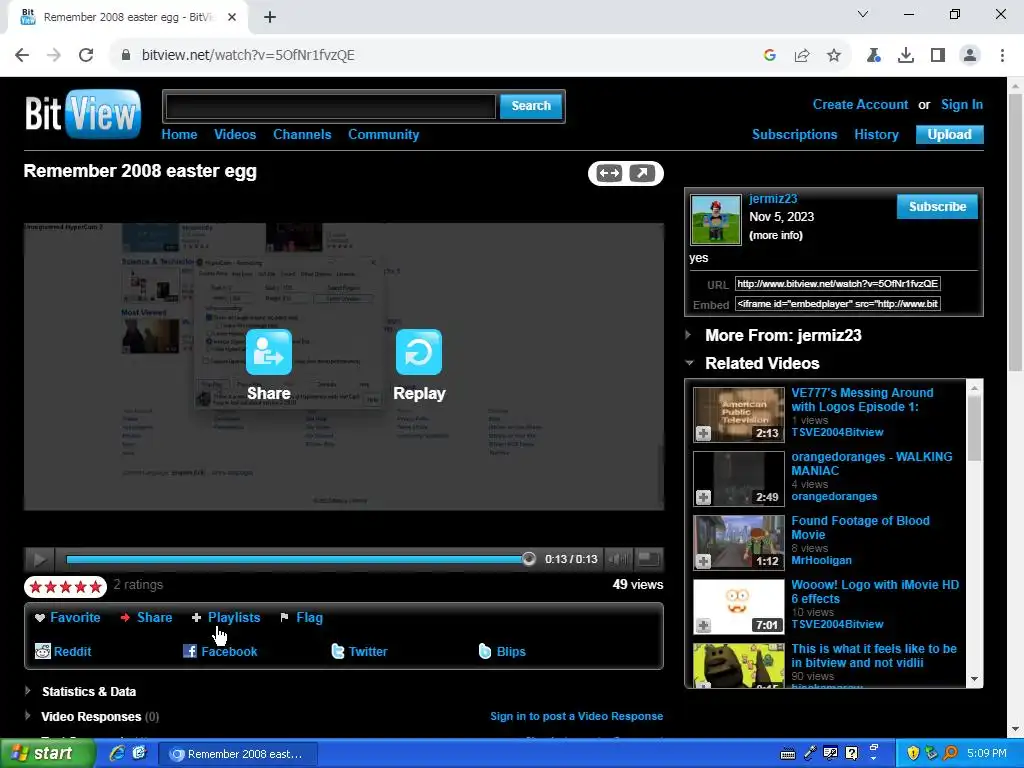Click the Internet Explorer quick launch icon
The image size is (1024, 768).
pos(118,753)
